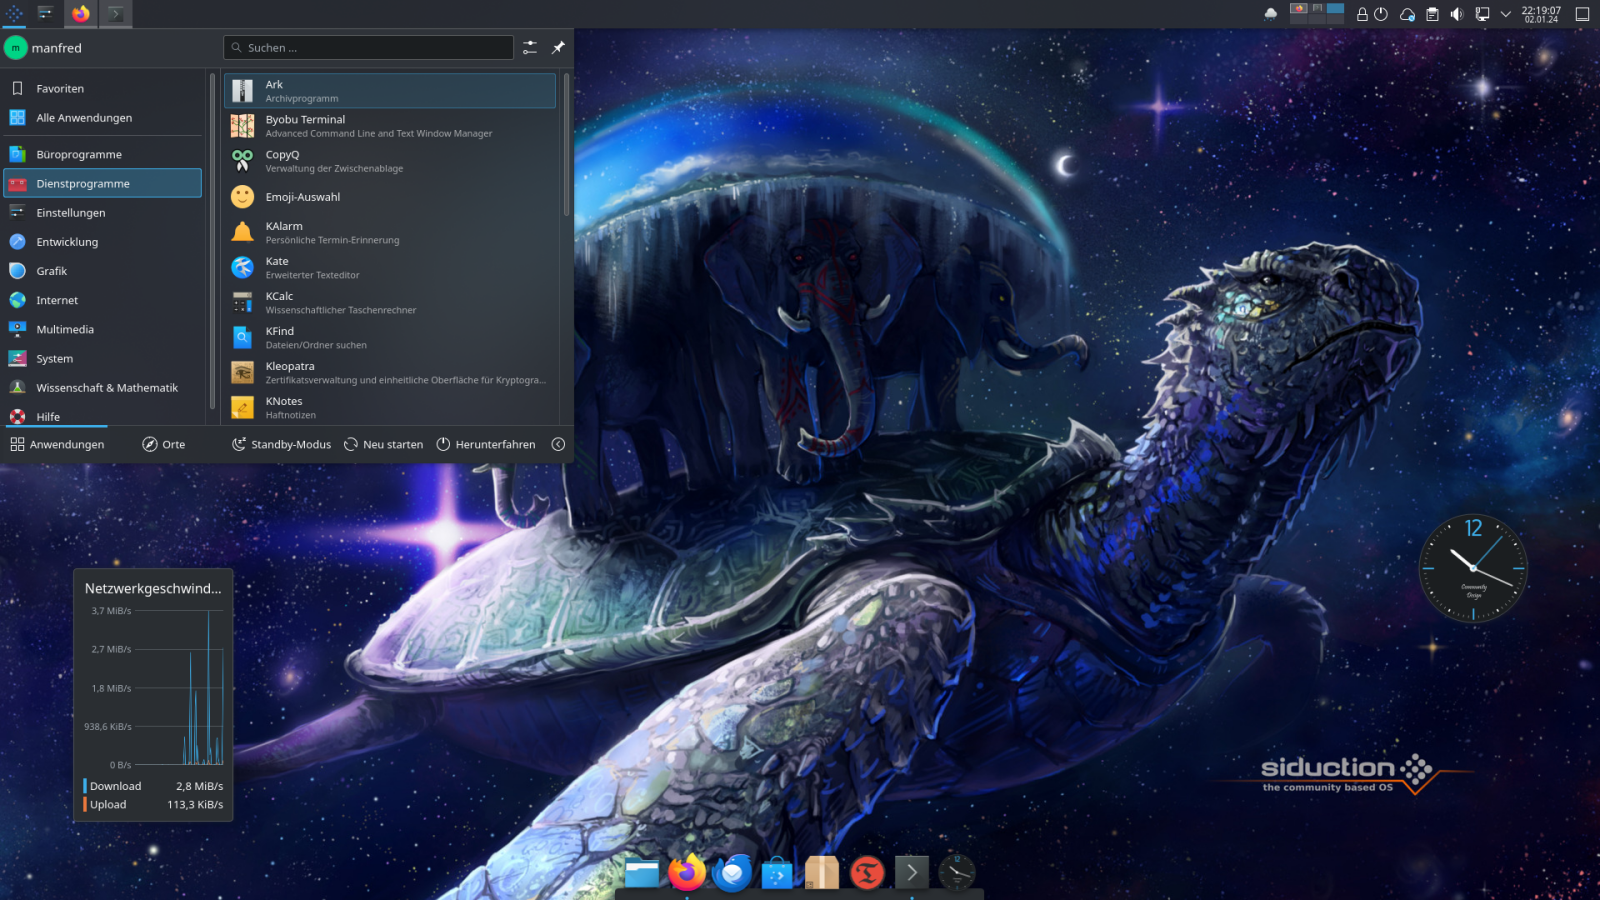Viewport: 1600px width, 900px height.
Task: Pin the application menu open
Action: [558, 47]
